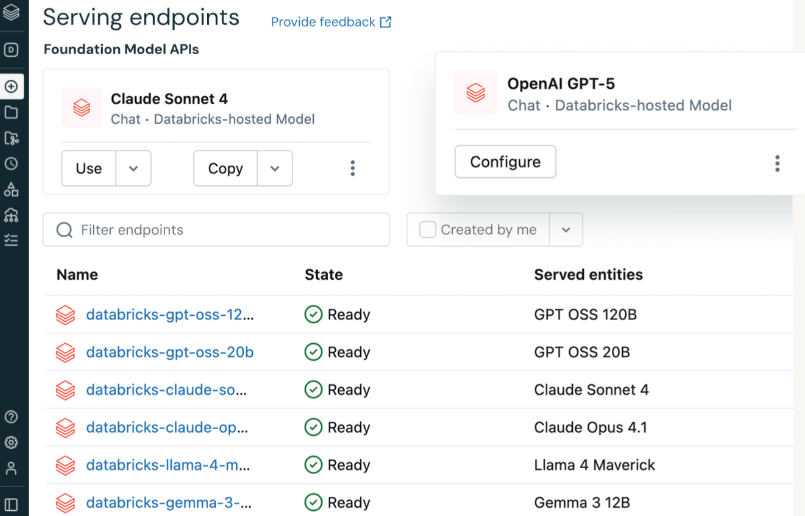The height and width of the screenshot is (516, 805).
Task: Click the databricks-claude-op row stack icon
Action: [x=65, y=428]
